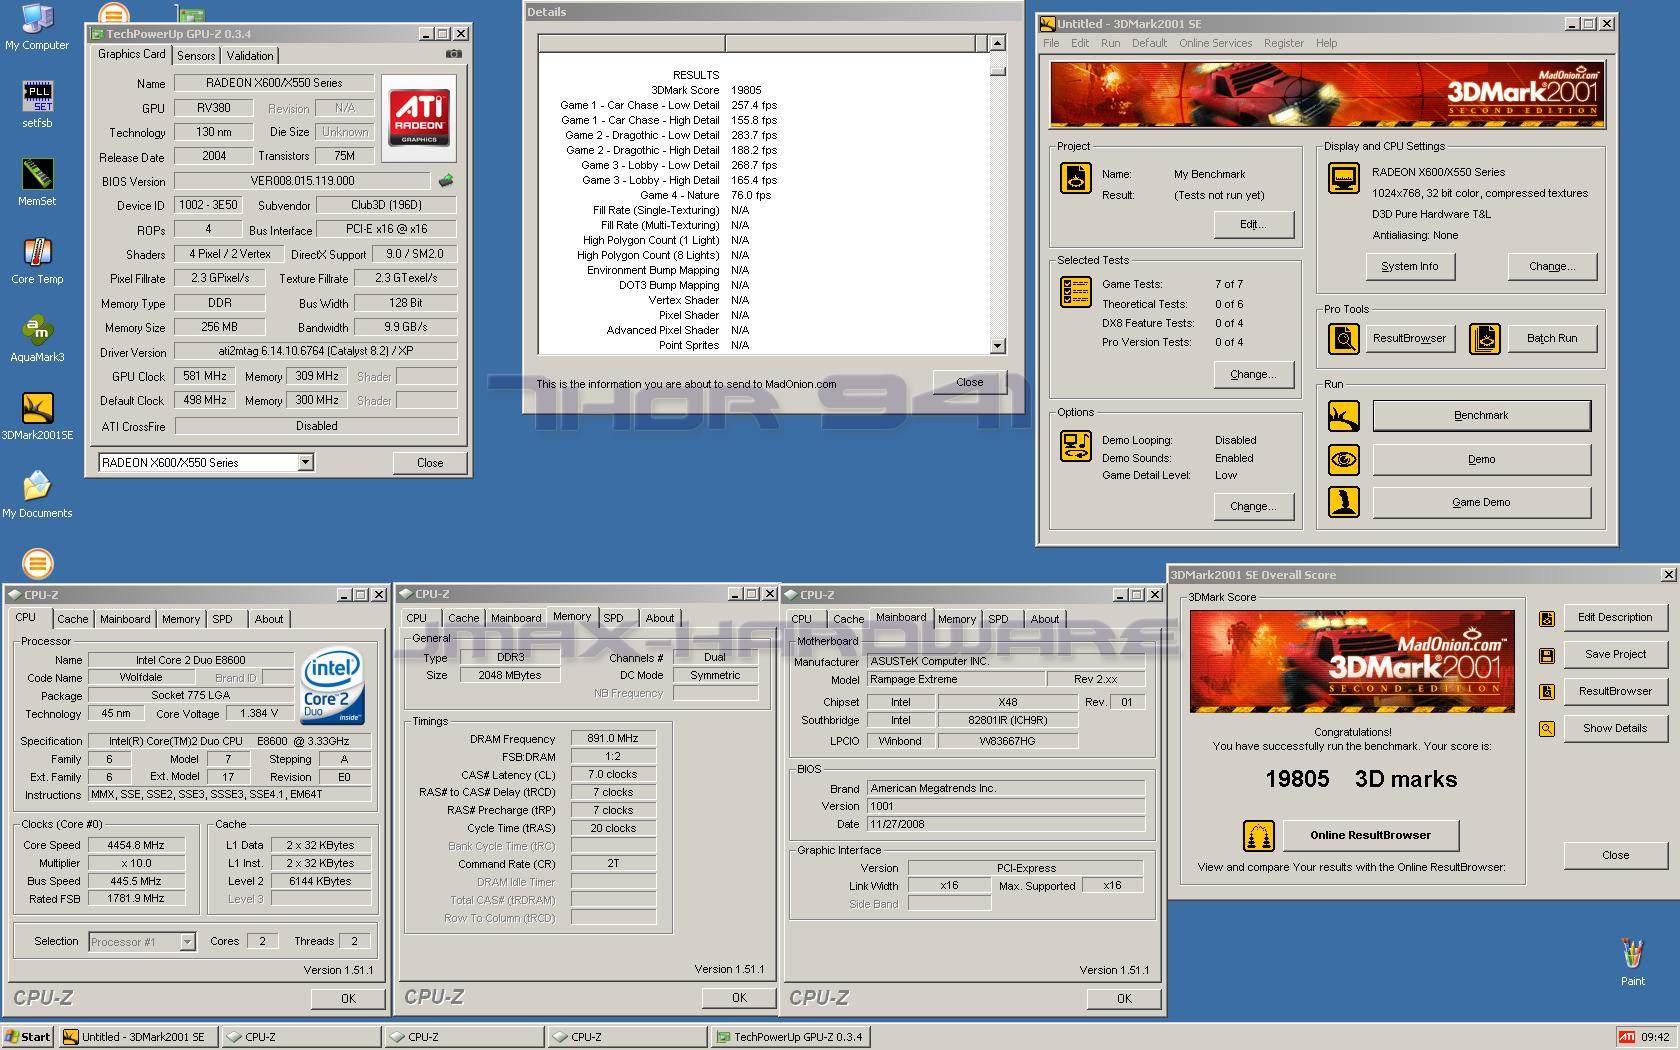Click the Save Project button

[x=1615, y=654]
